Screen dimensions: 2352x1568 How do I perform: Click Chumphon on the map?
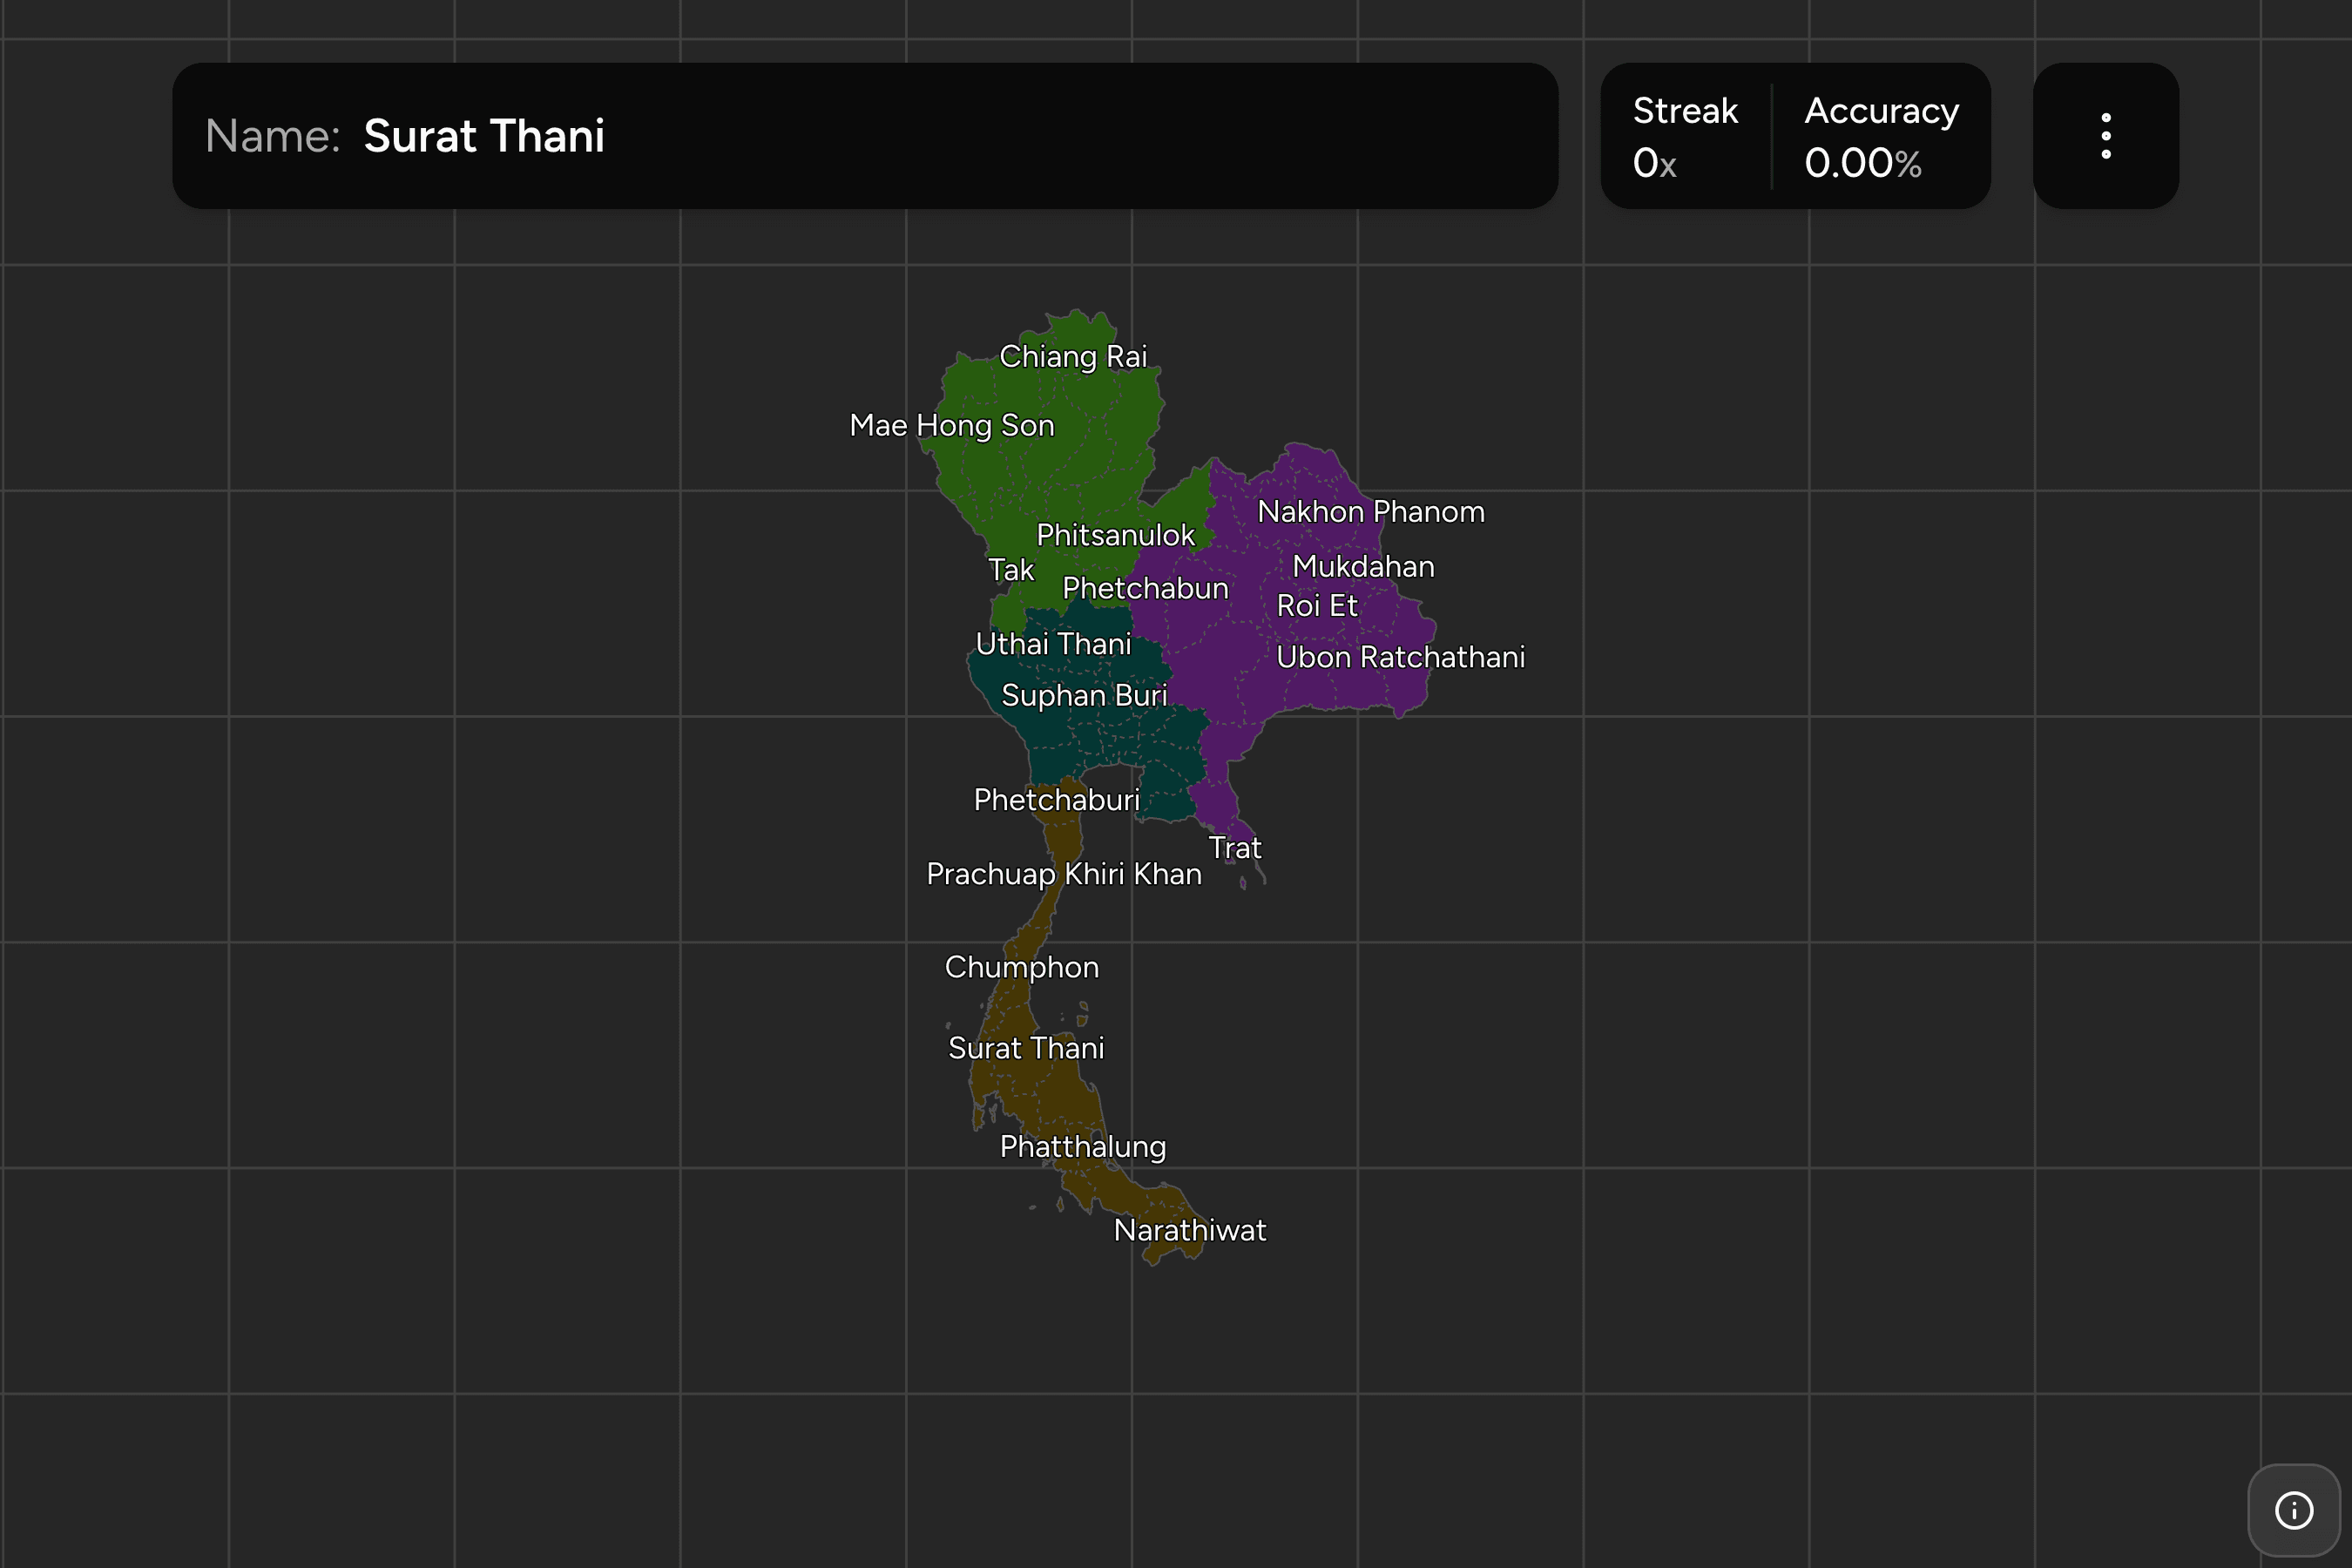[1022, 967]
